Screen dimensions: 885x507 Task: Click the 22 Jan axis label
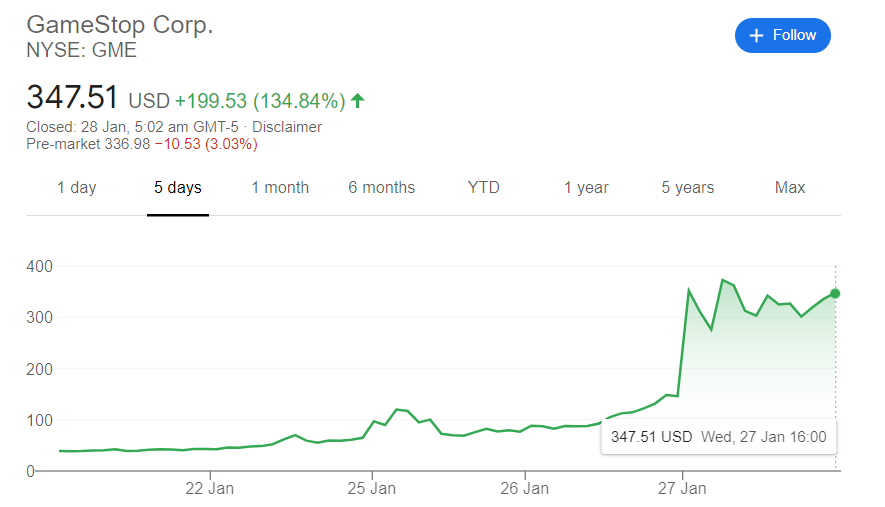[x=210, y=489]
